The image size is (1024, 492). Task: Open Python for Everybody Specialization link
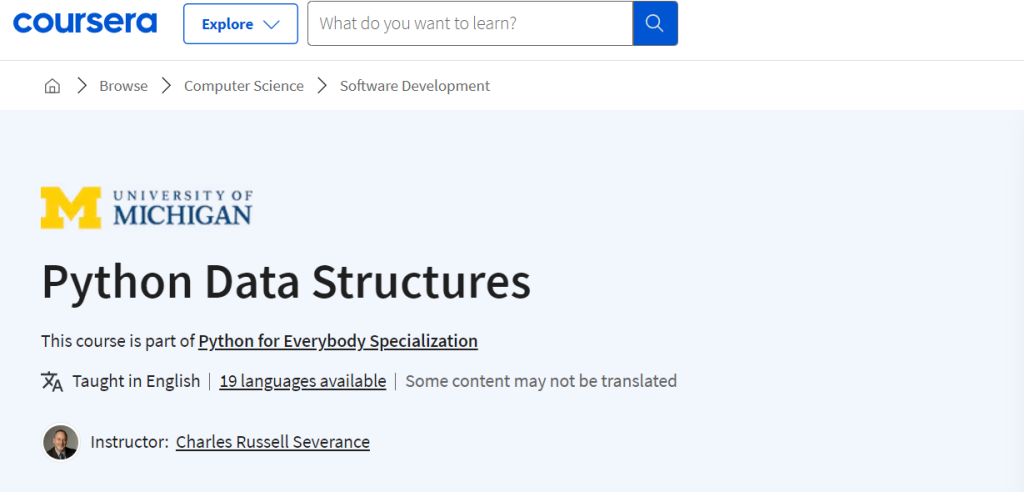(338, 341)
